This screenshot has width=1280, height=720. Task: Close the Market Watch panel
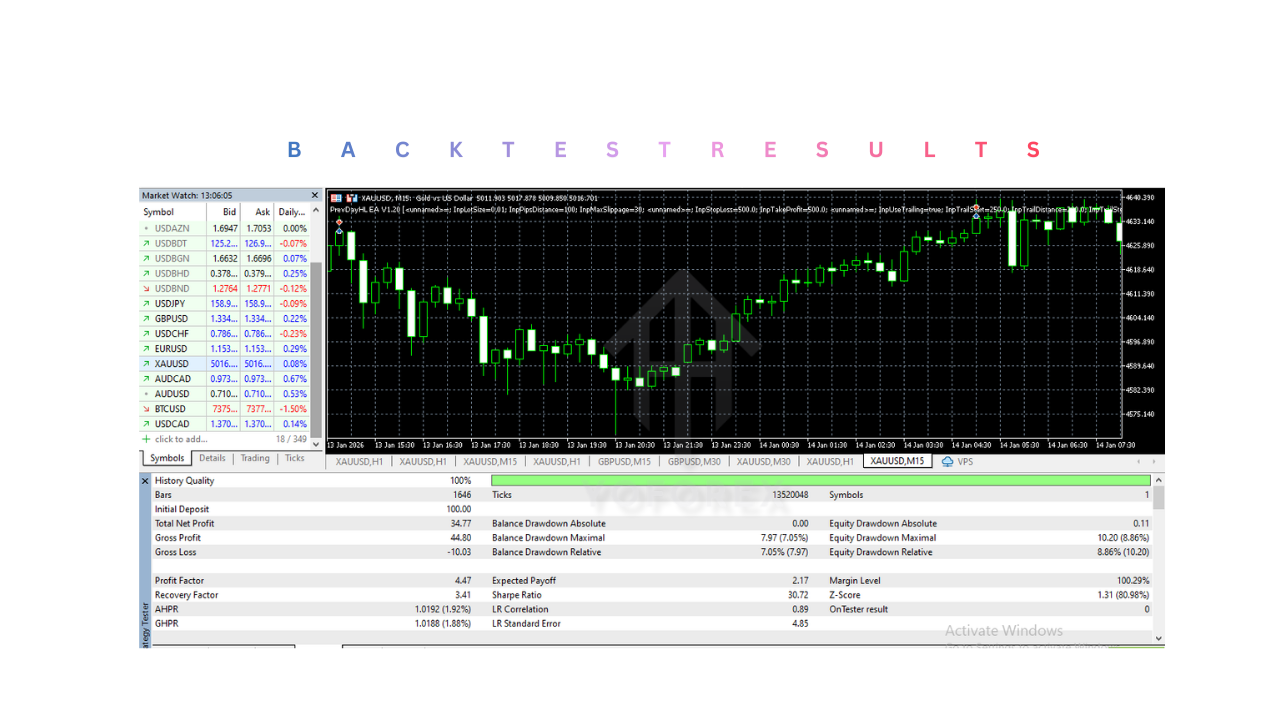point(315,196)
